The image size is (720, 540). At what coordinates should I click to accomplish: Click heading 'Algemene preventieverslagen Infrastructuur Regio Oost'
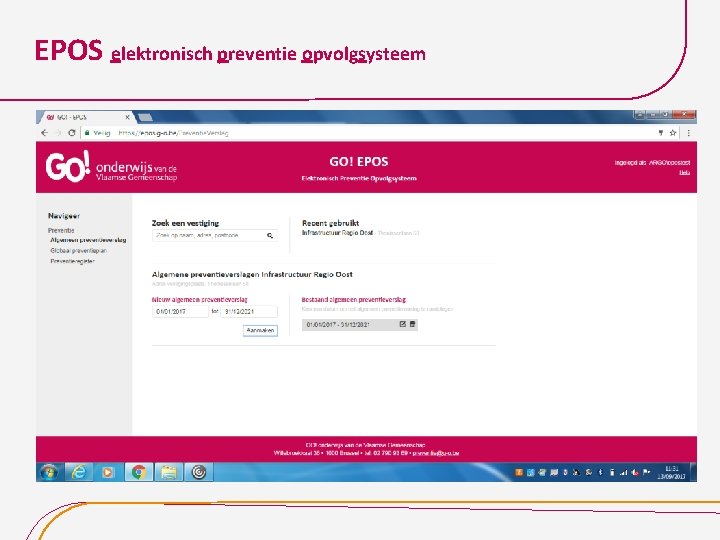click(252, 274)
